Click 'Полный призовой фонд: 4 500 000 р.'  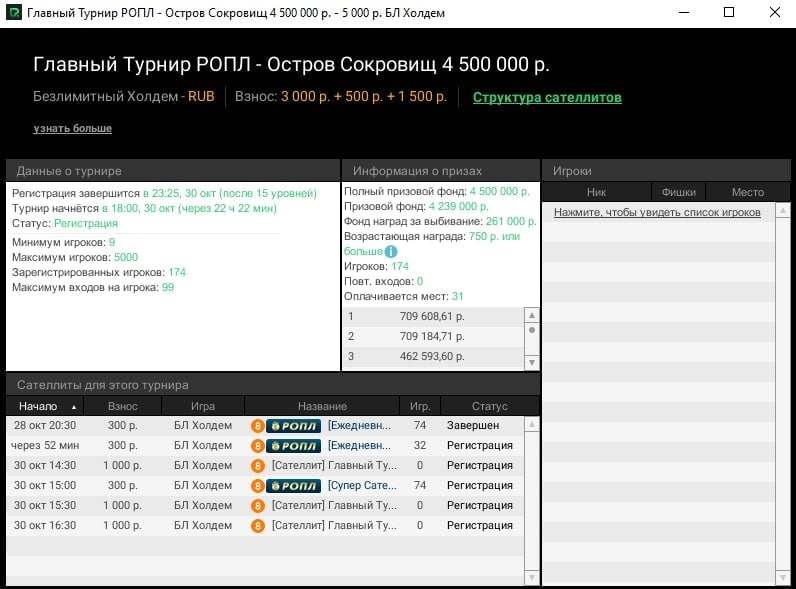[x=437, y=191]
